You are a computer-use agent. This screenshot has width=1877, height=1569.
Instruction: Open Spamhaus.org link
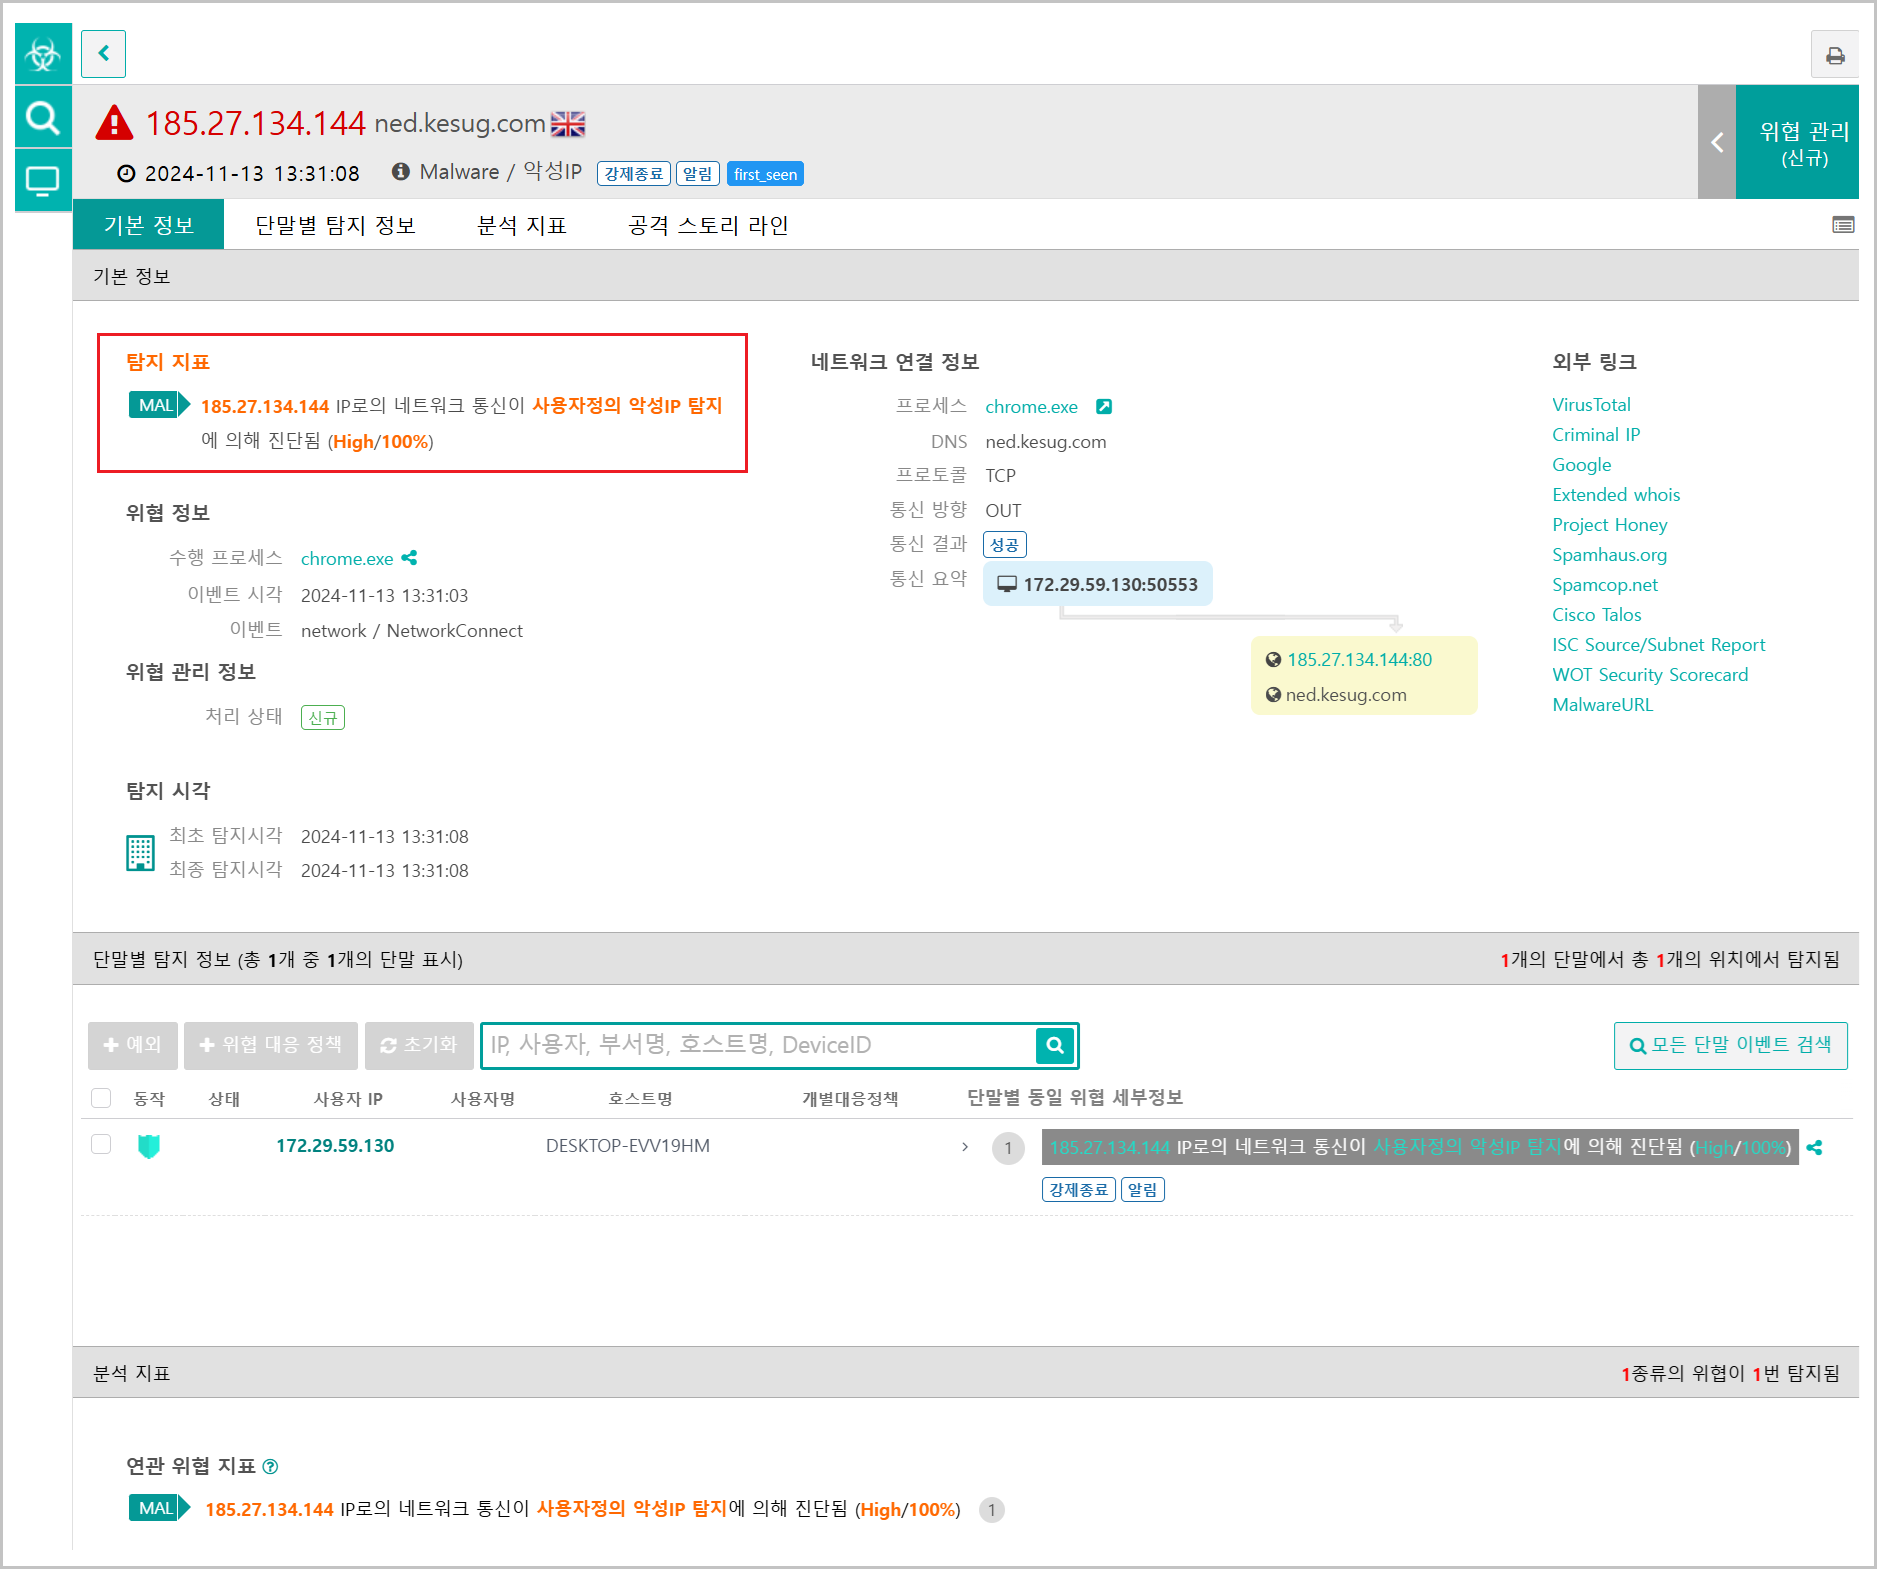pos(1610,555)
